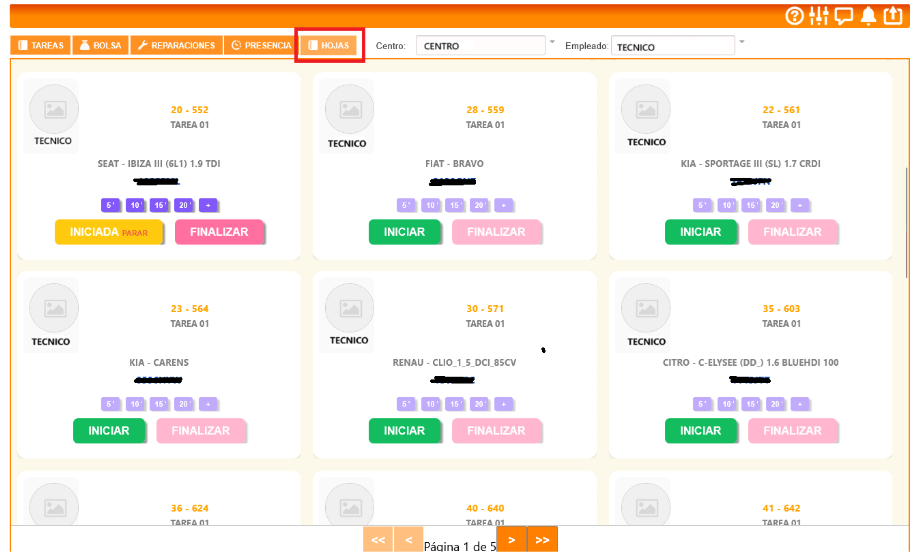Click 20' on the RENAU CLIO card

click(479, 404)
